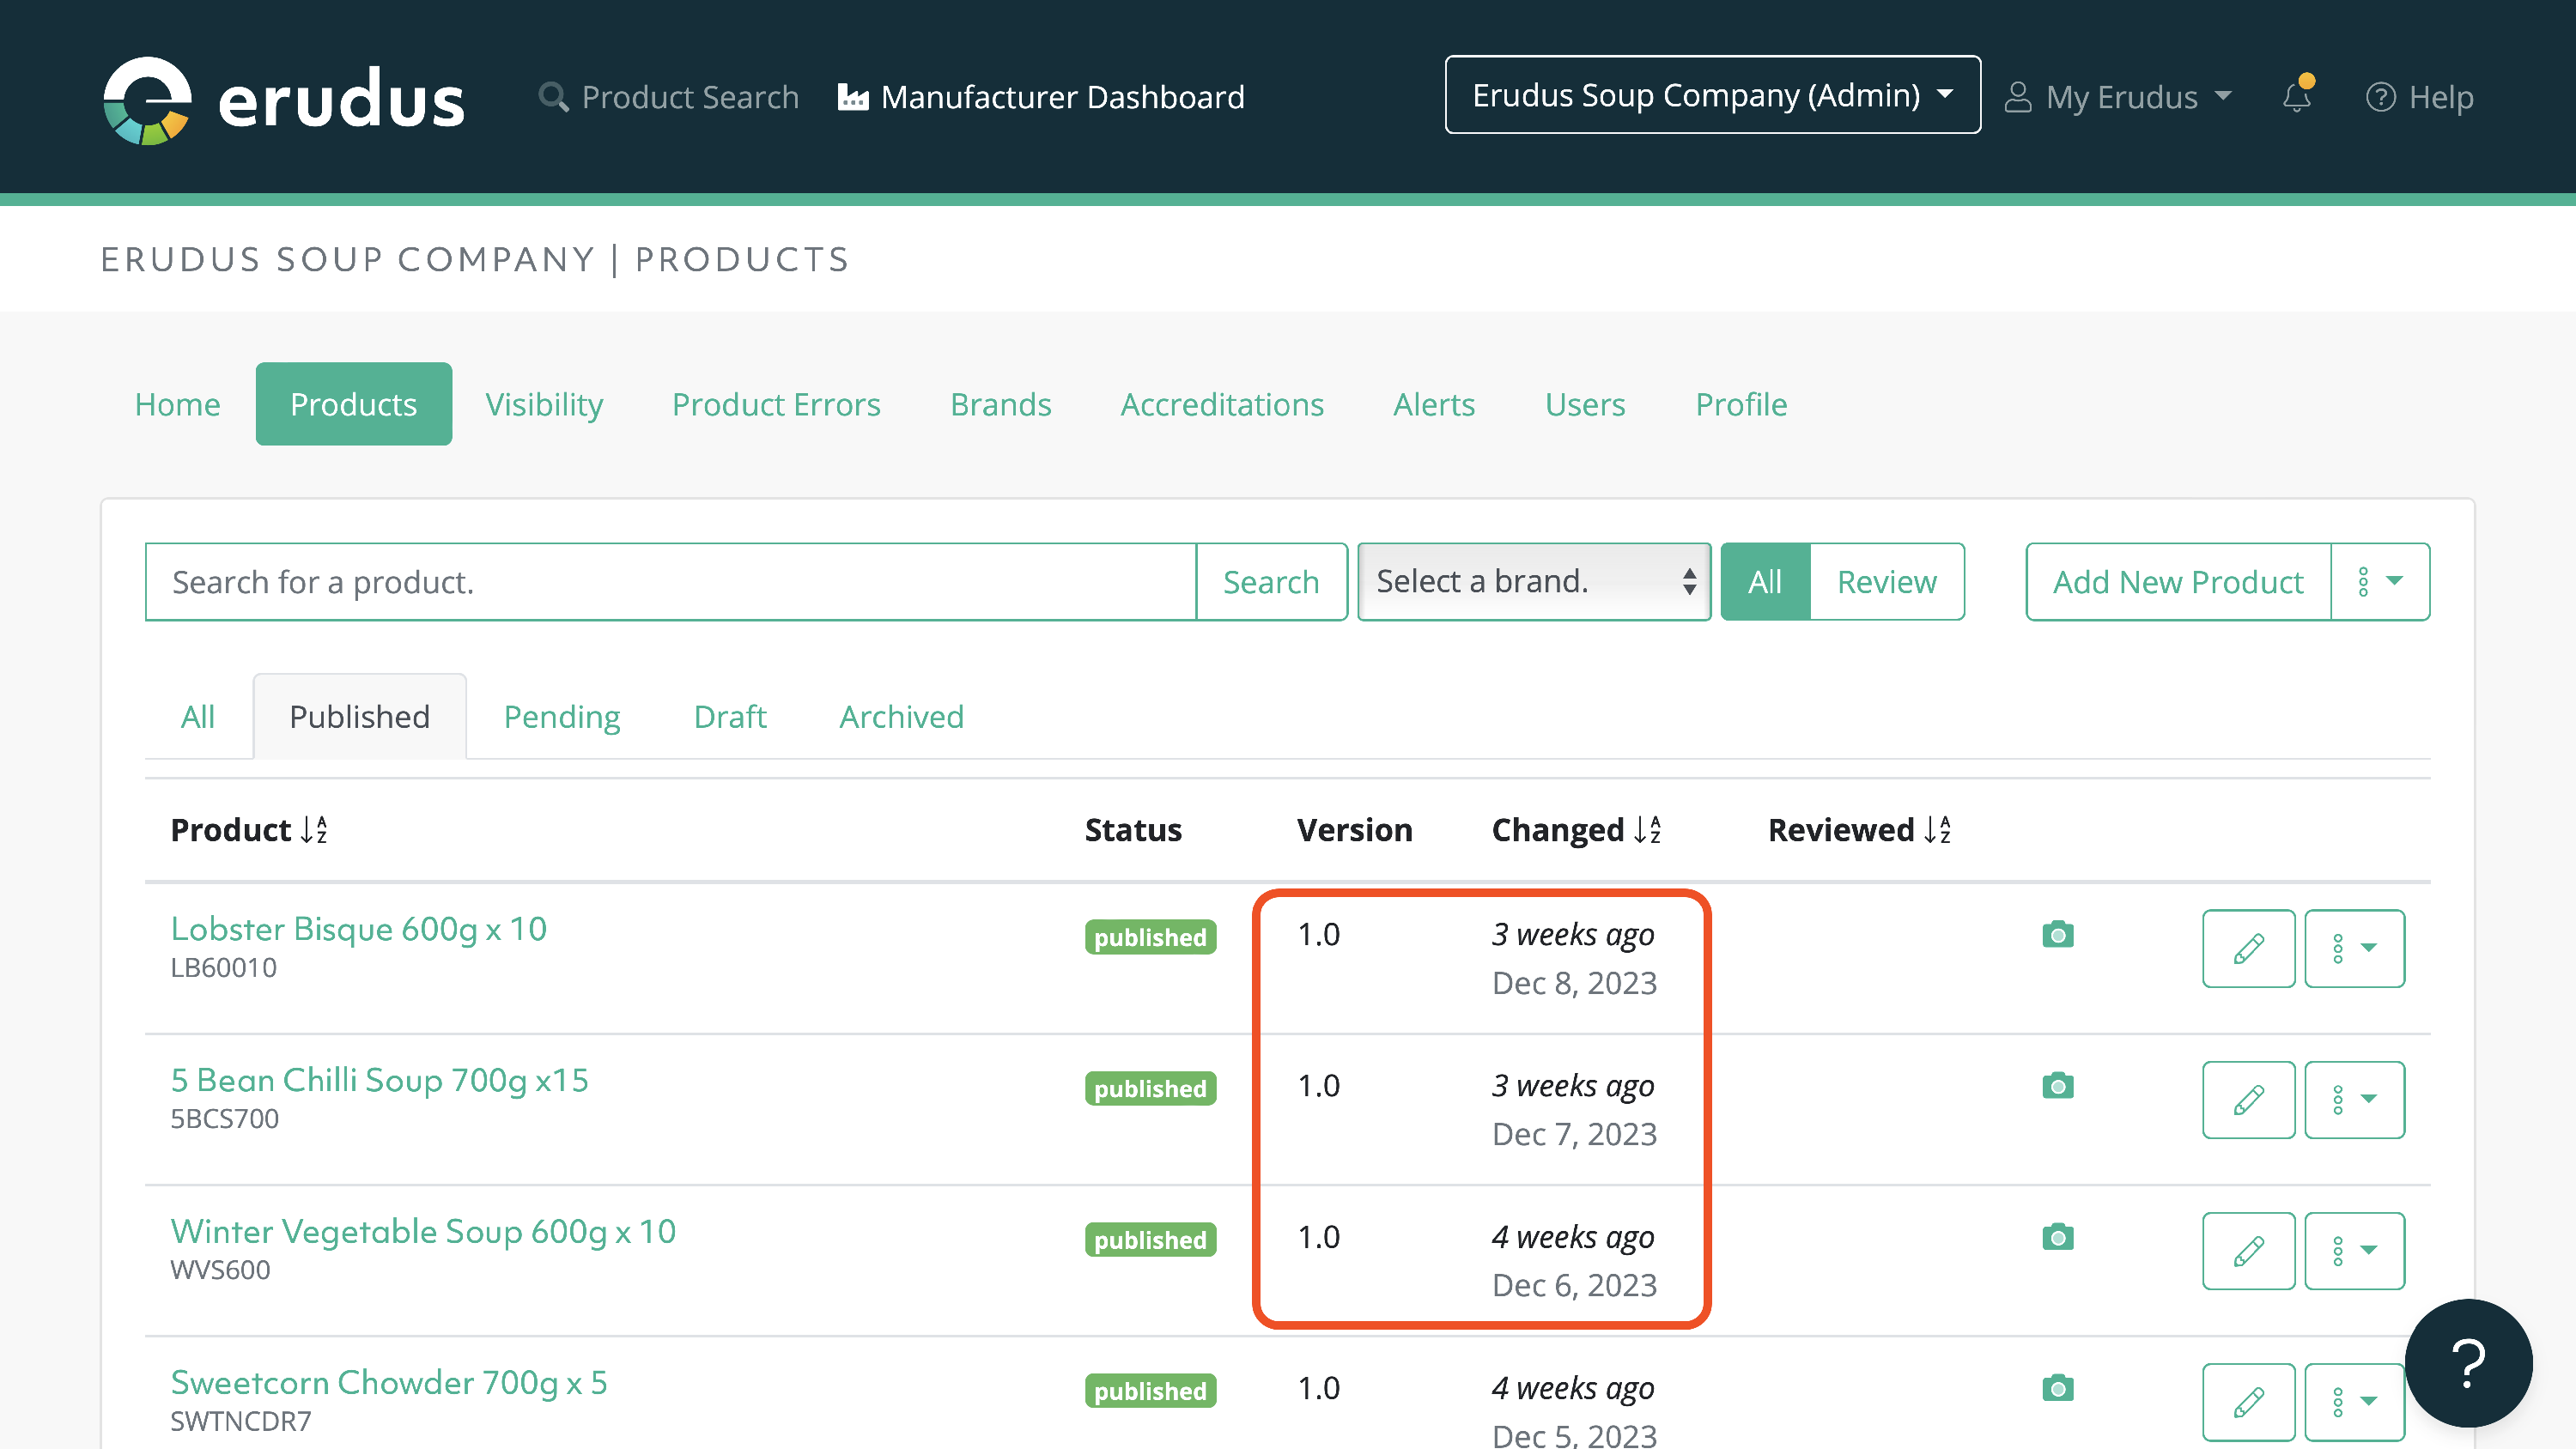The width and height of the screenshot is (2576, 1449).
Task: Show the Published products tab
Action: click(x=360, y=717)
